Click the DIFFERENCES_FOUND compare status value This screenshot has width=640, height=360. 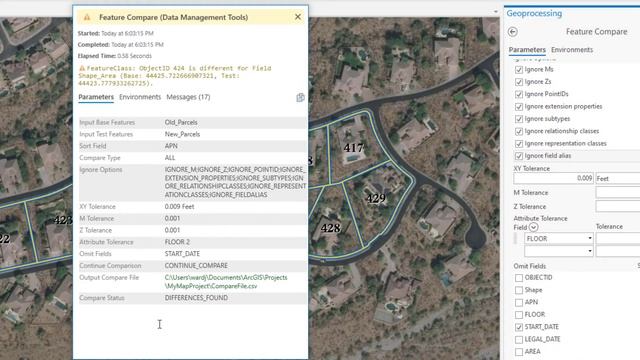tap(196, 298)
